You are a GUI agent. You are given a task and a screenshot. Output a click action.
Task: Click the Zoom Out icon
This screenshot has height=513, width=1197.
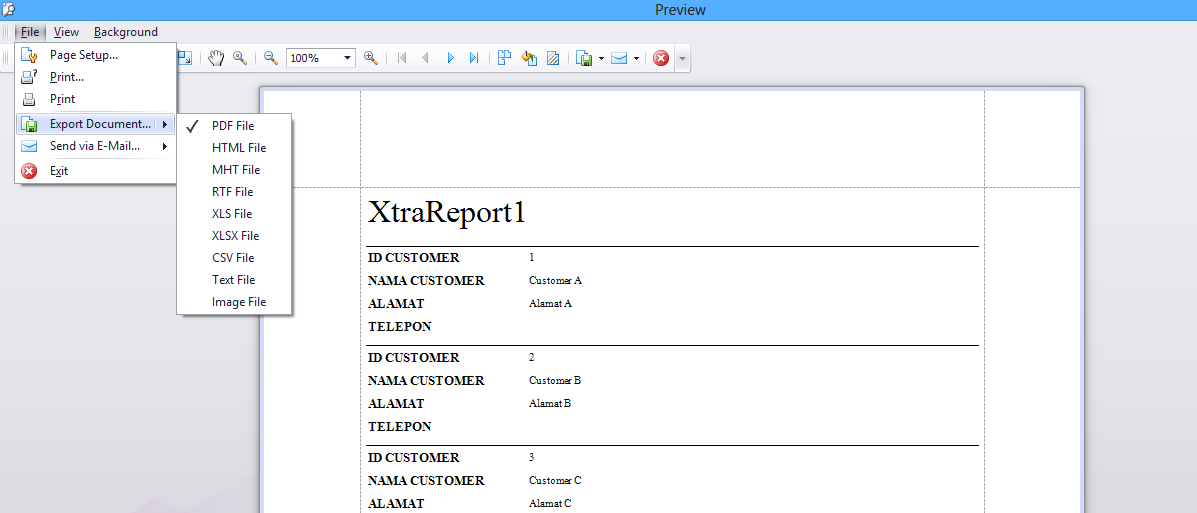click(270, 58)
